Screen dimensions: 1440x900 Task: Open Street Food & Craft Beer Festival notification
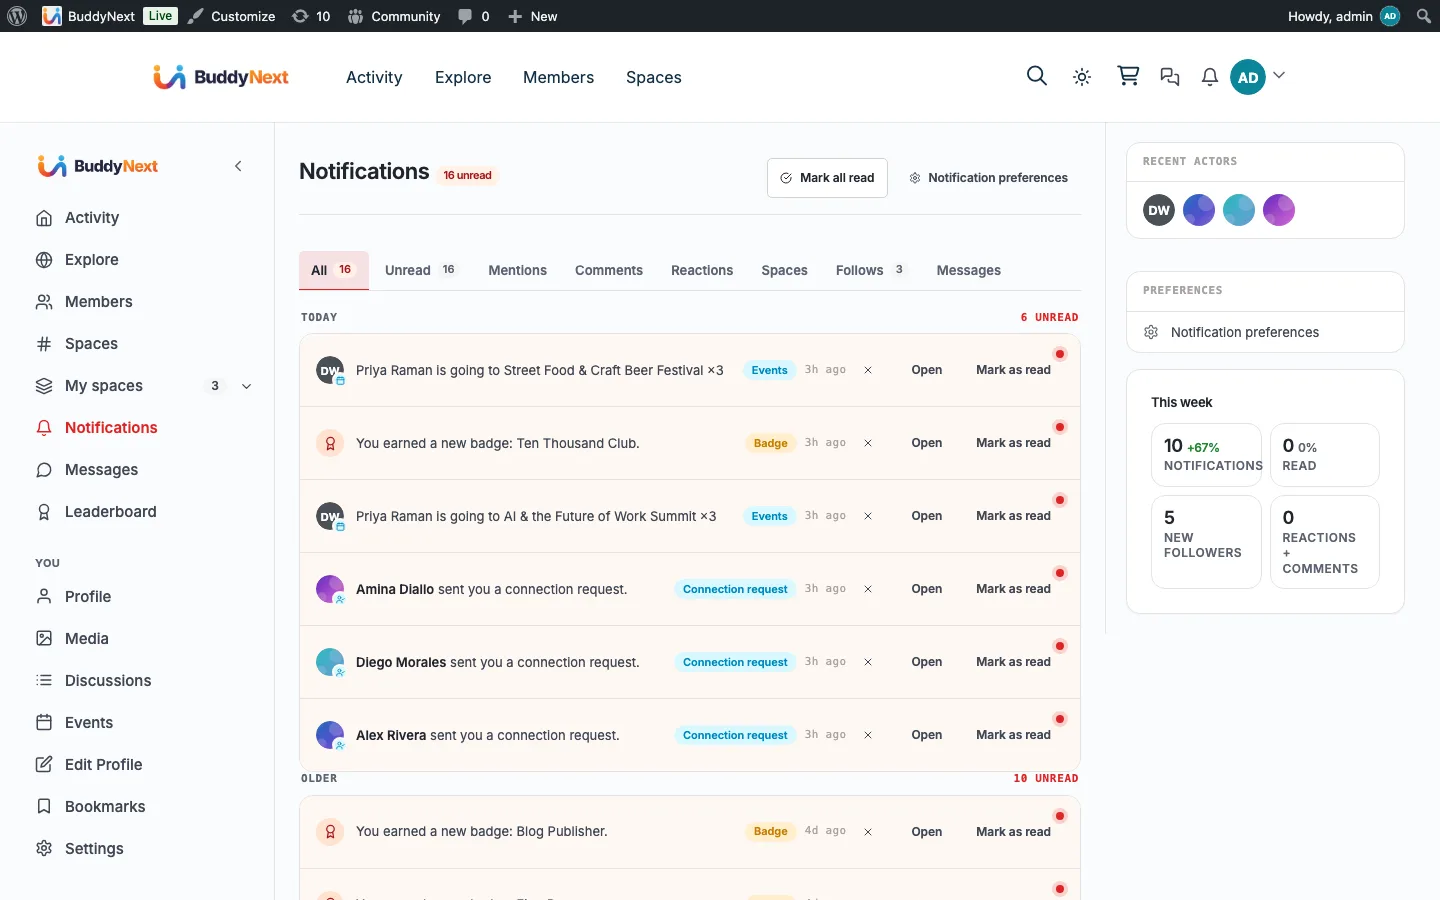tap(927, 370)
